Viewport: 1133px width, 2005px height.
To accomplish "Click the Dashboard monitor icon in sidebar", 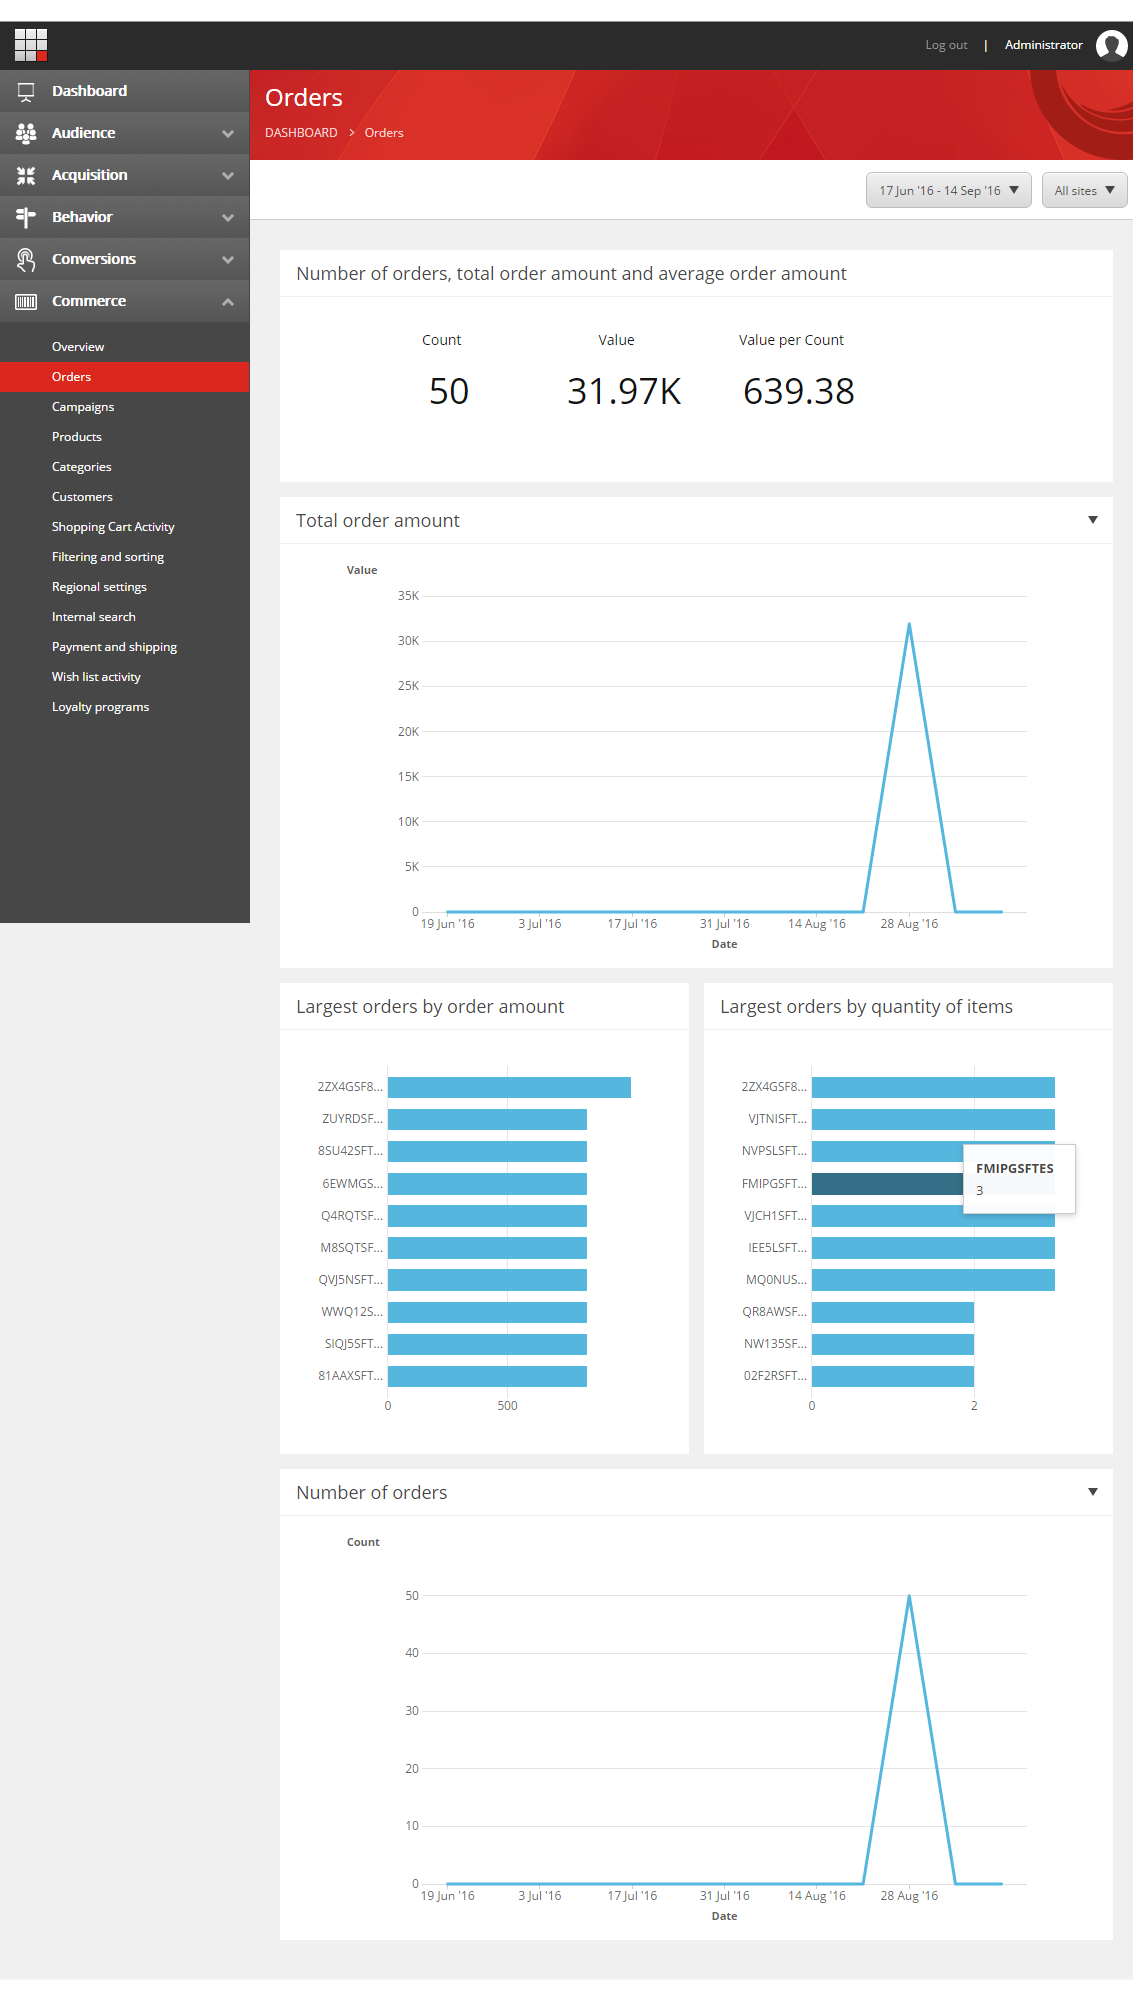I will pos(26,91).
